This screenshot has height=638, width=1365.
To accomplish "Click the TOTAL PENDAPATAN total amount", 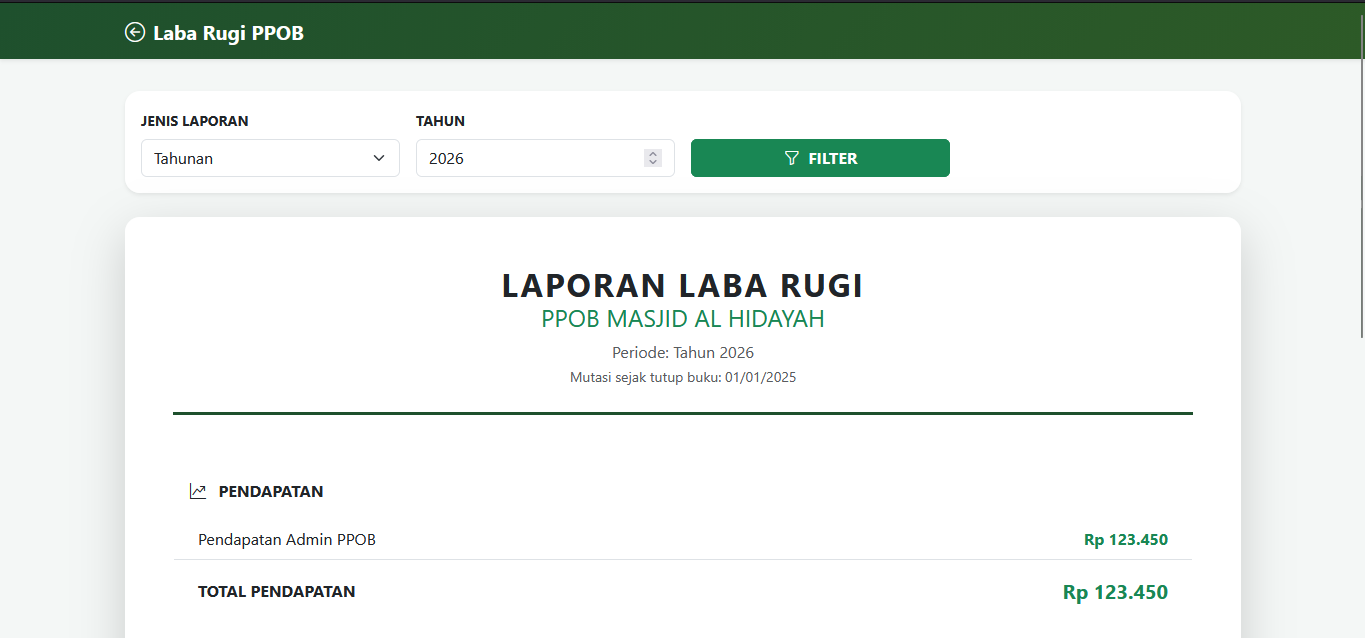I will point(1114,591).
